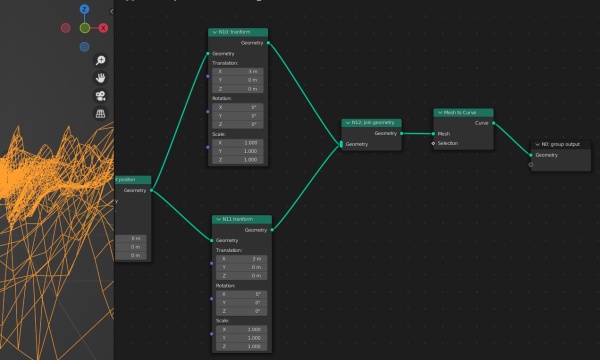Edit N10 Translation Z field

coord(238,89)
